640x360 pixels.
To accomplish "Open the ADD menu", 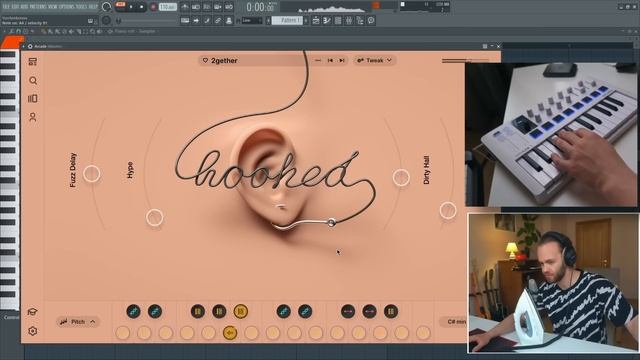I will 25,7.
